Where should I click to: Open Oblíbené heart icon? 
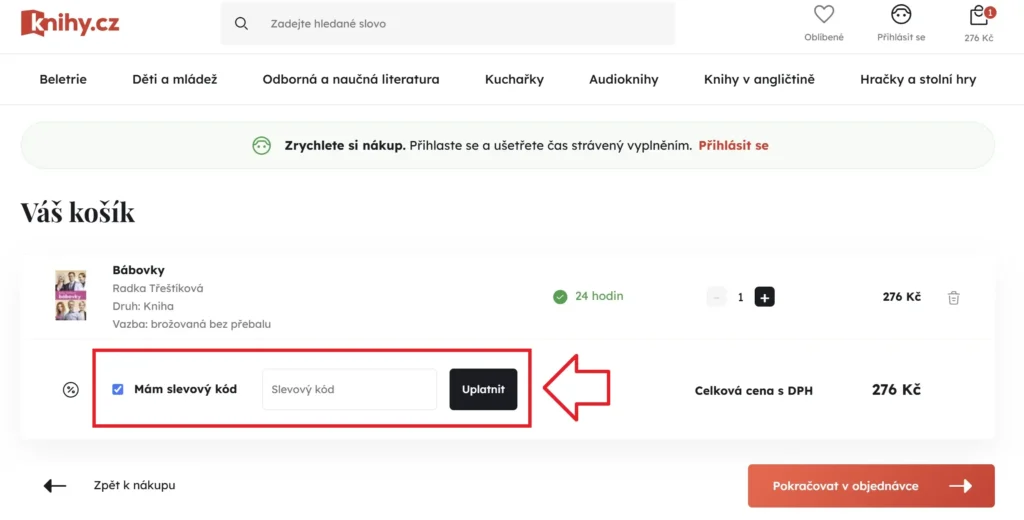pyautogui.click(x=824, y=14)
